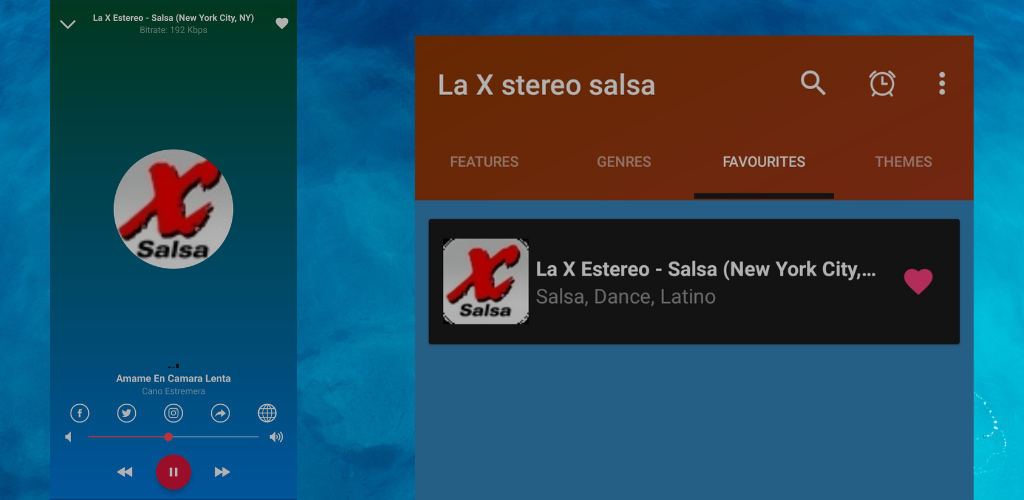Screen dimensions: 1024x500
Task: Click the mute speaker icon left of volume slider
Action: point(68,437)
